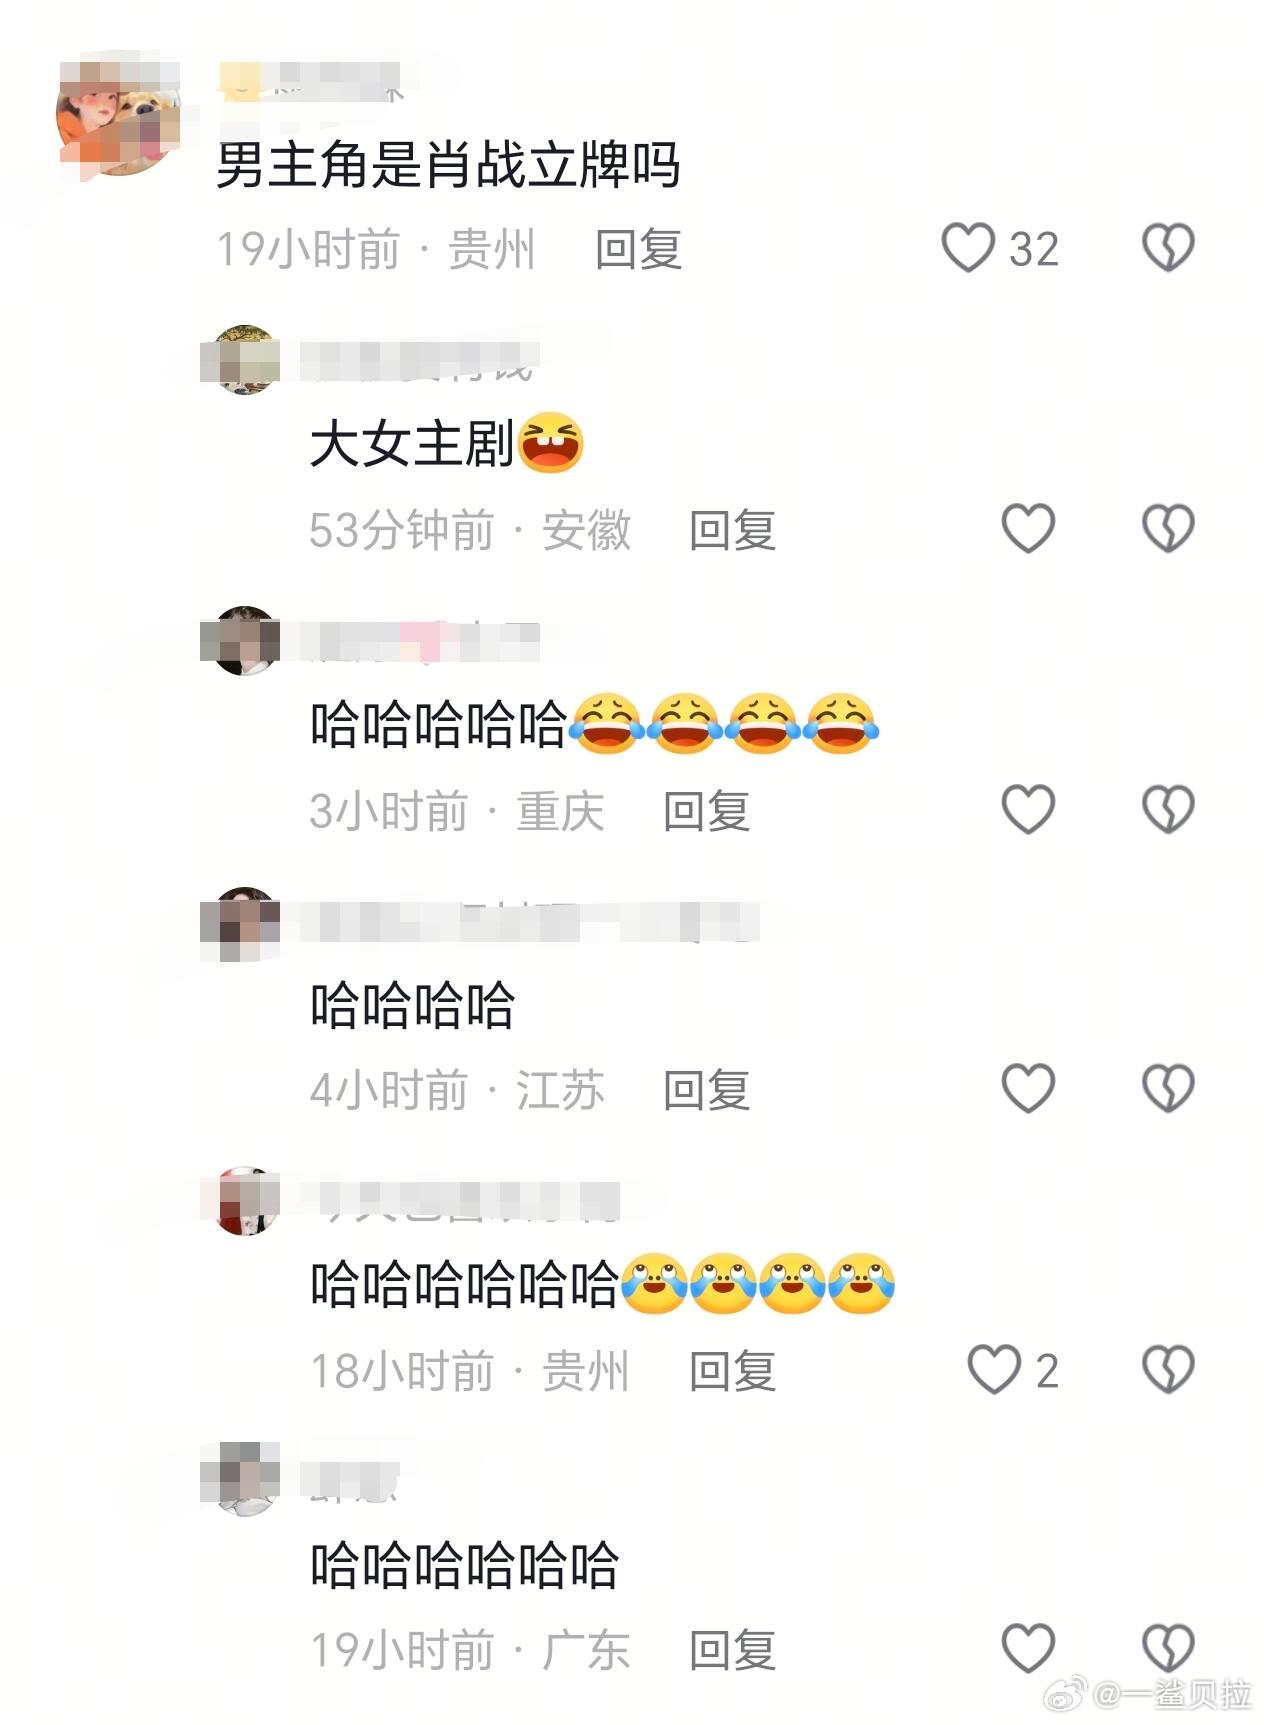The height and width of the screenshot is (1725, 1264).
Task: Like the 18小时前 贵州 reply
Action: click(994, 1369)
